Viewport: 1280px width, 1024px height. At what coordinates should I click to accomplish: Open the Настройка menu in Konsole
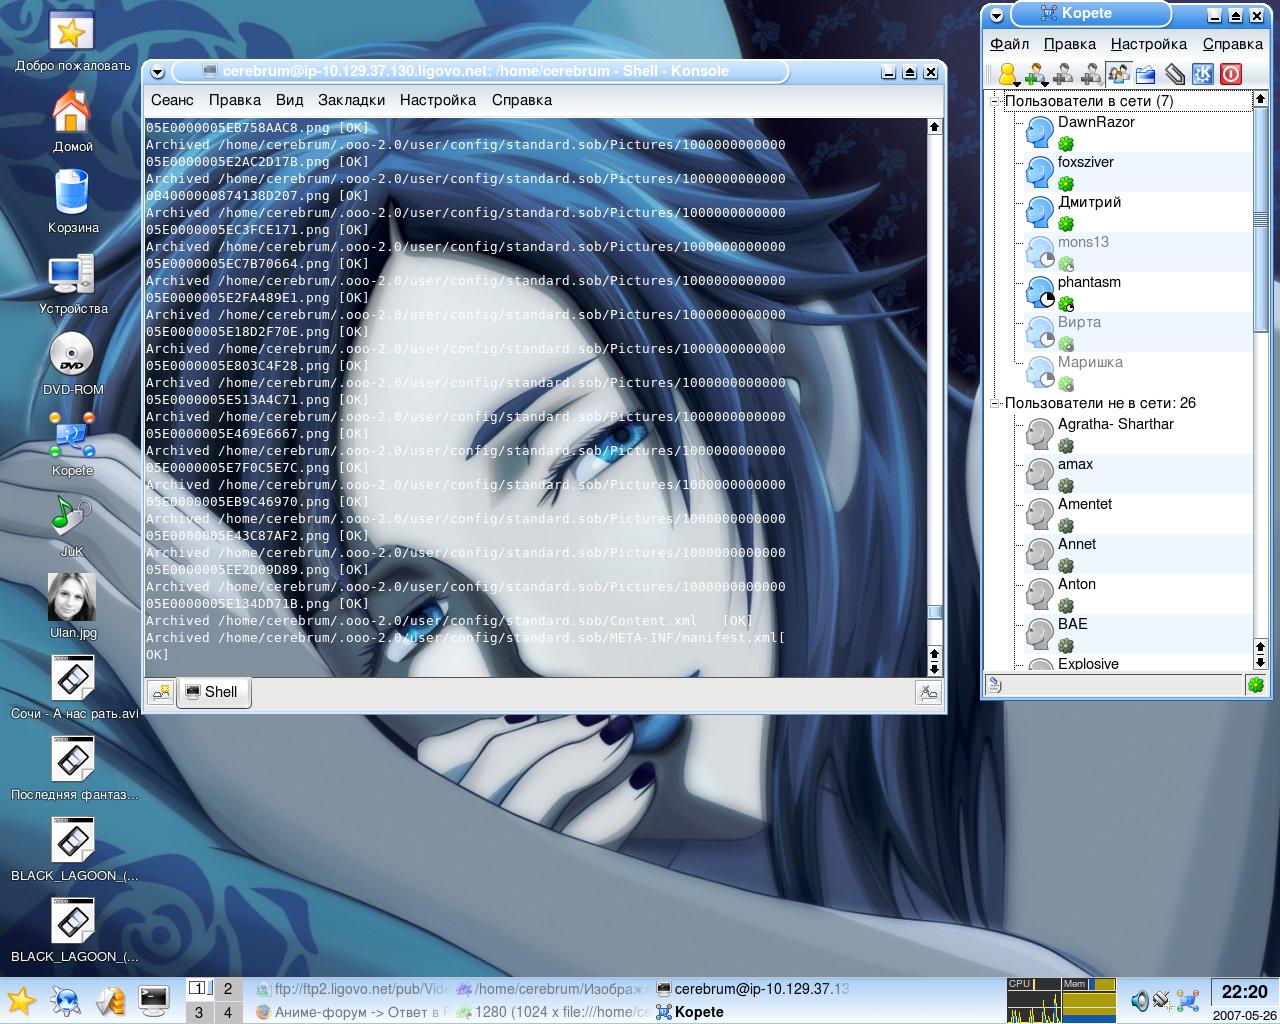(438, 100)
